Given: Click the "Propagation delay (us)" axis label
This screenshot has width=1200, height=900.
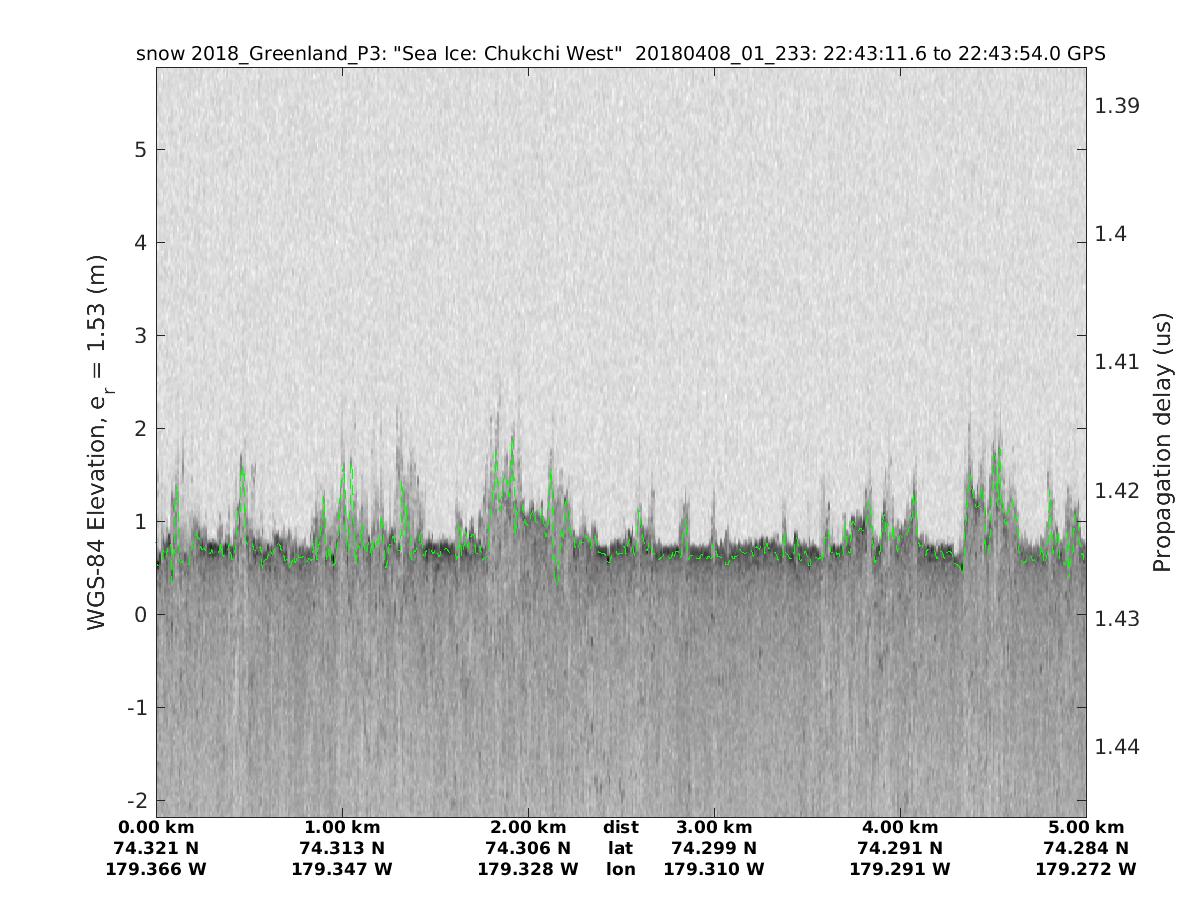Looking at the screenshot, I should (x=1161, y=441).
